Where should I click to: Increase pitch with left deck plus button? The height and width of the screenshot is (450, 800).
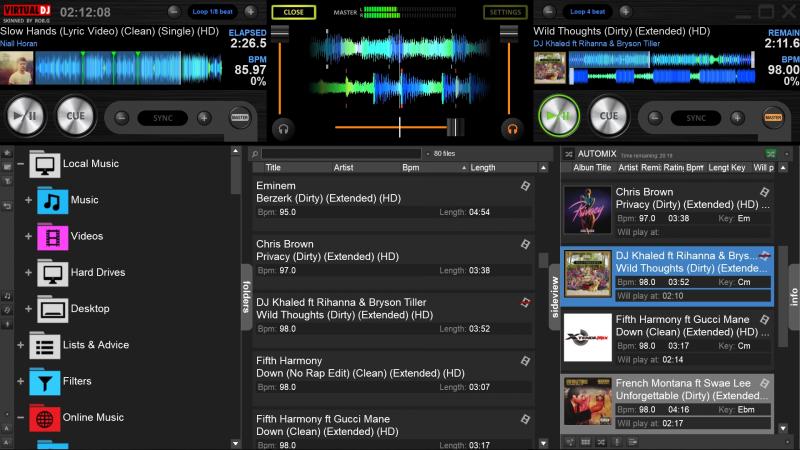pos(204,118)
